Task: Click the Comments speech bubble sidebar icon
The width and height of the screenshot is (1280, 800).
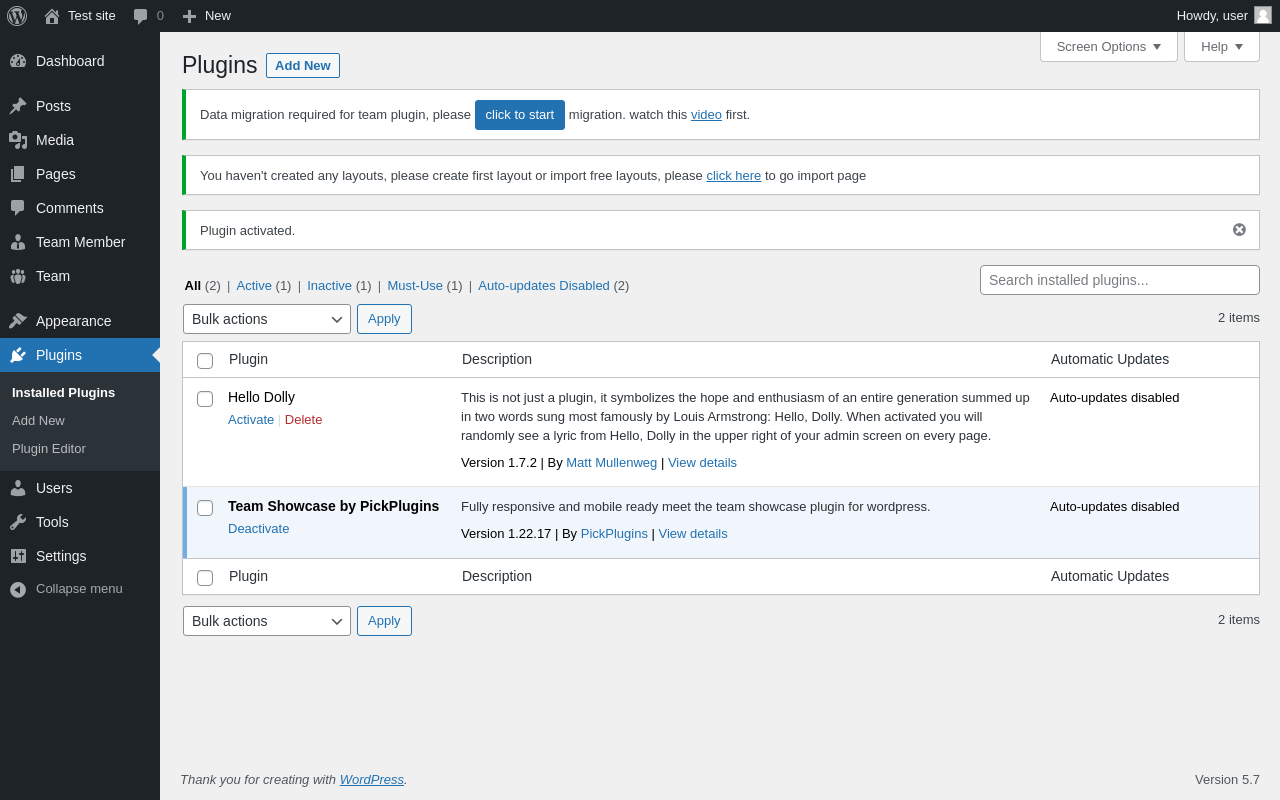Action: click(x=18, y=208)
